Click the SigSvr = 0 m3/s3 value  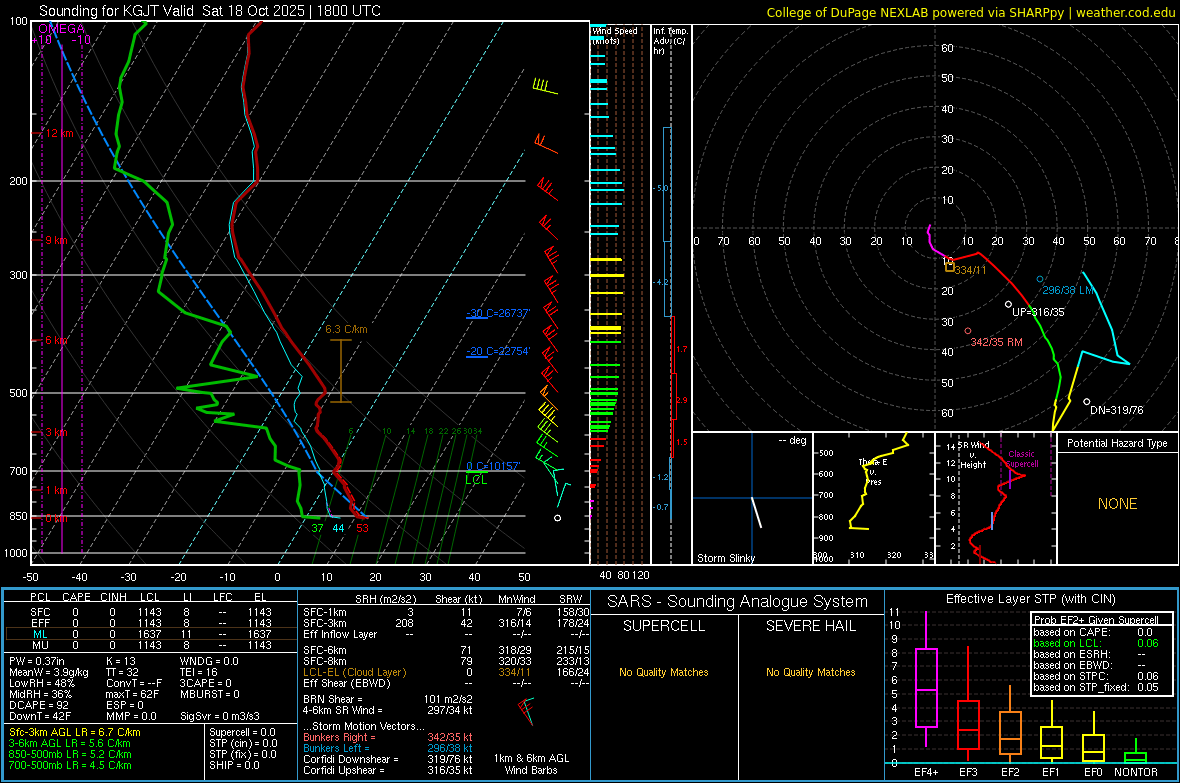220,716
